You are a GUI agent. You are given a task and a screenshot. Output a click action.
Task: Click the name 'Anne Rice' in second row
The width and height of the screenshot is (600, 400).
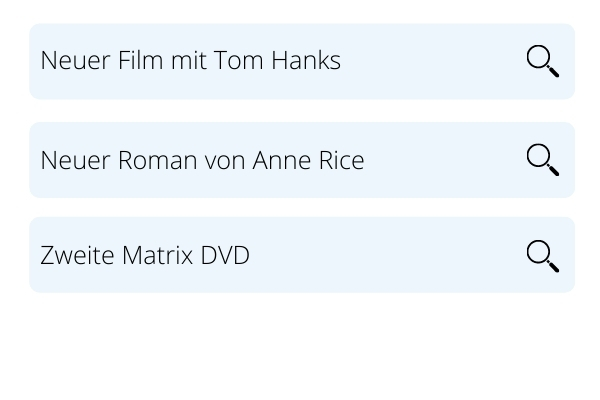coord(308,160)
